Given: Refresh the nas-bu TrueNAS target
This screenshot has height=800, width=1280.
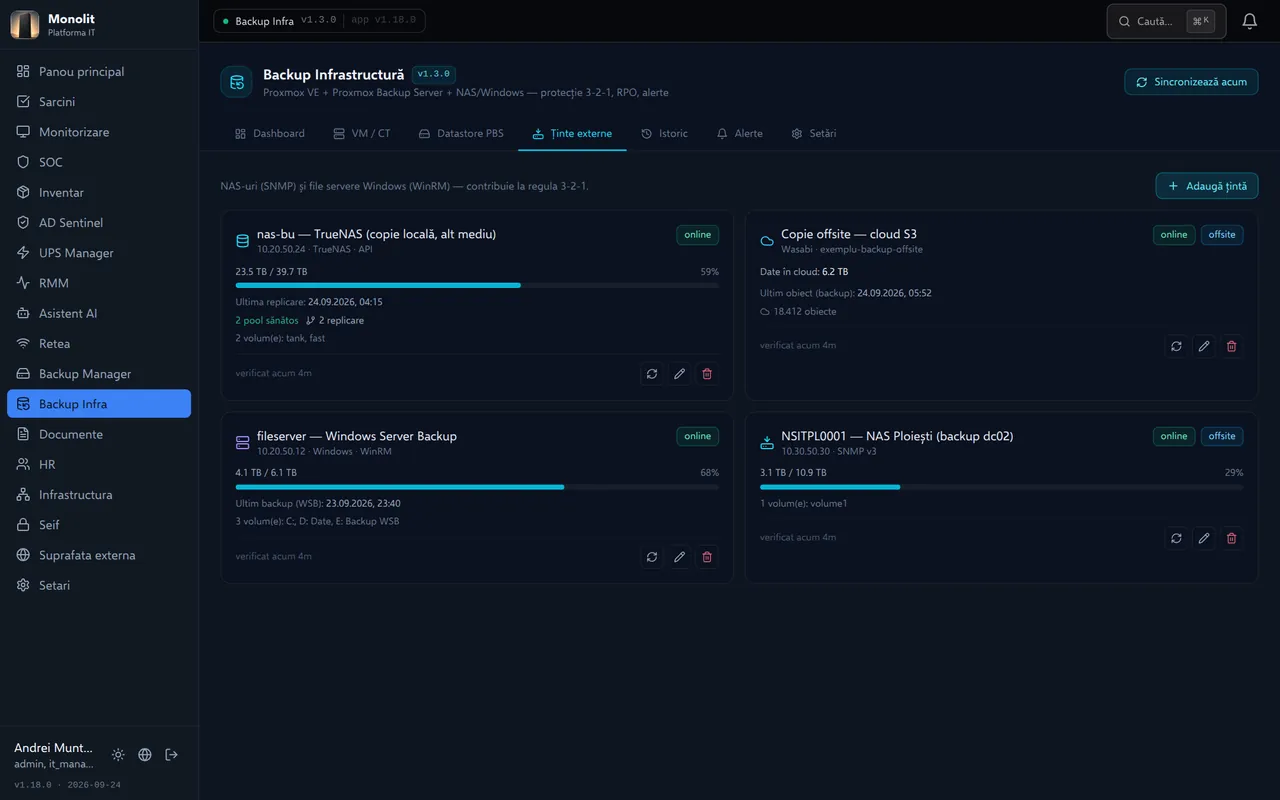Looking at the screenshot, I should click(x=652, y=374).
